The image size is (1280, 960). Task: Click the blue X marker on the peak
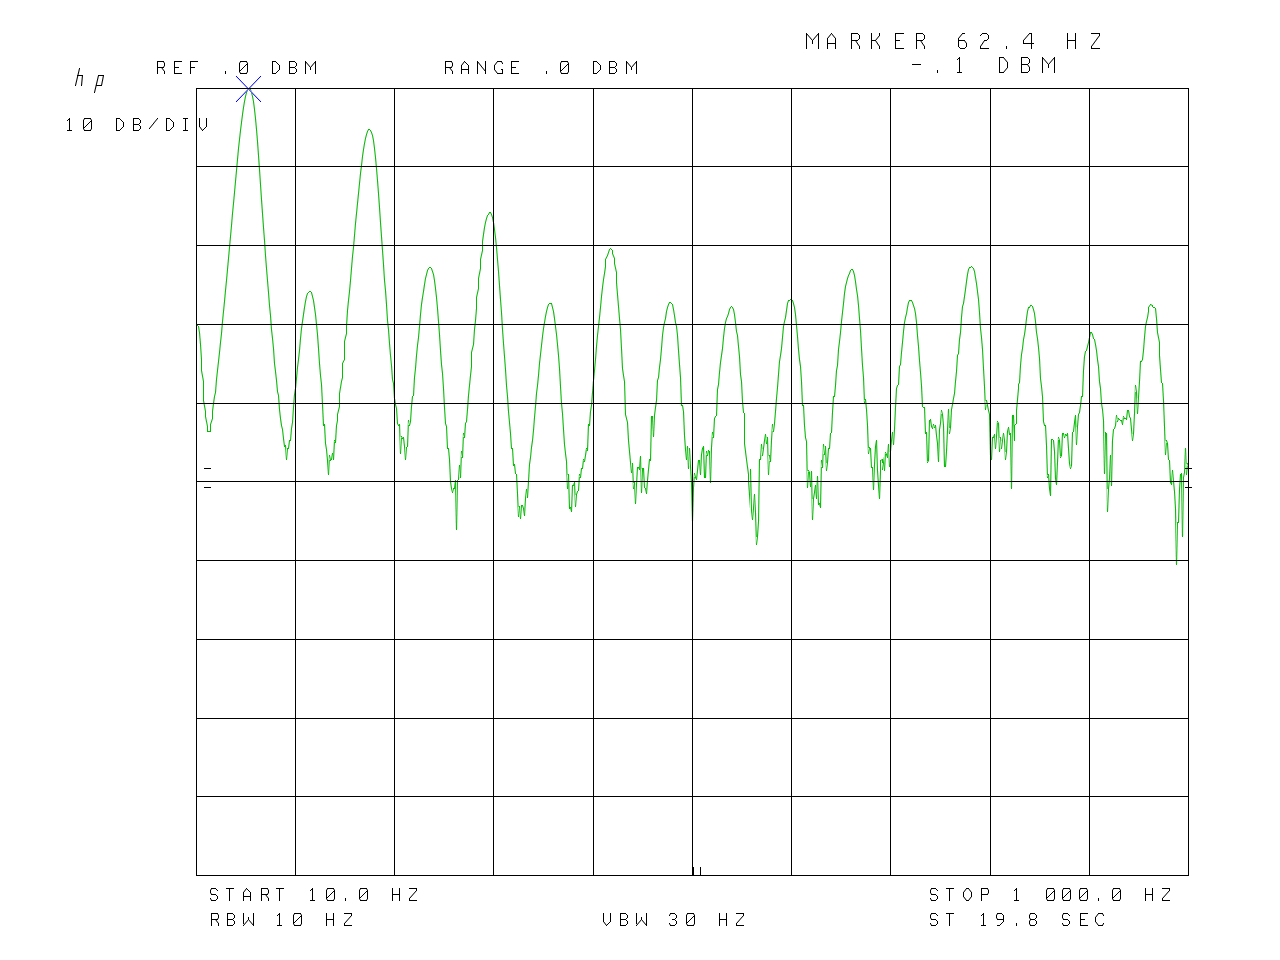tap(248, 89)
